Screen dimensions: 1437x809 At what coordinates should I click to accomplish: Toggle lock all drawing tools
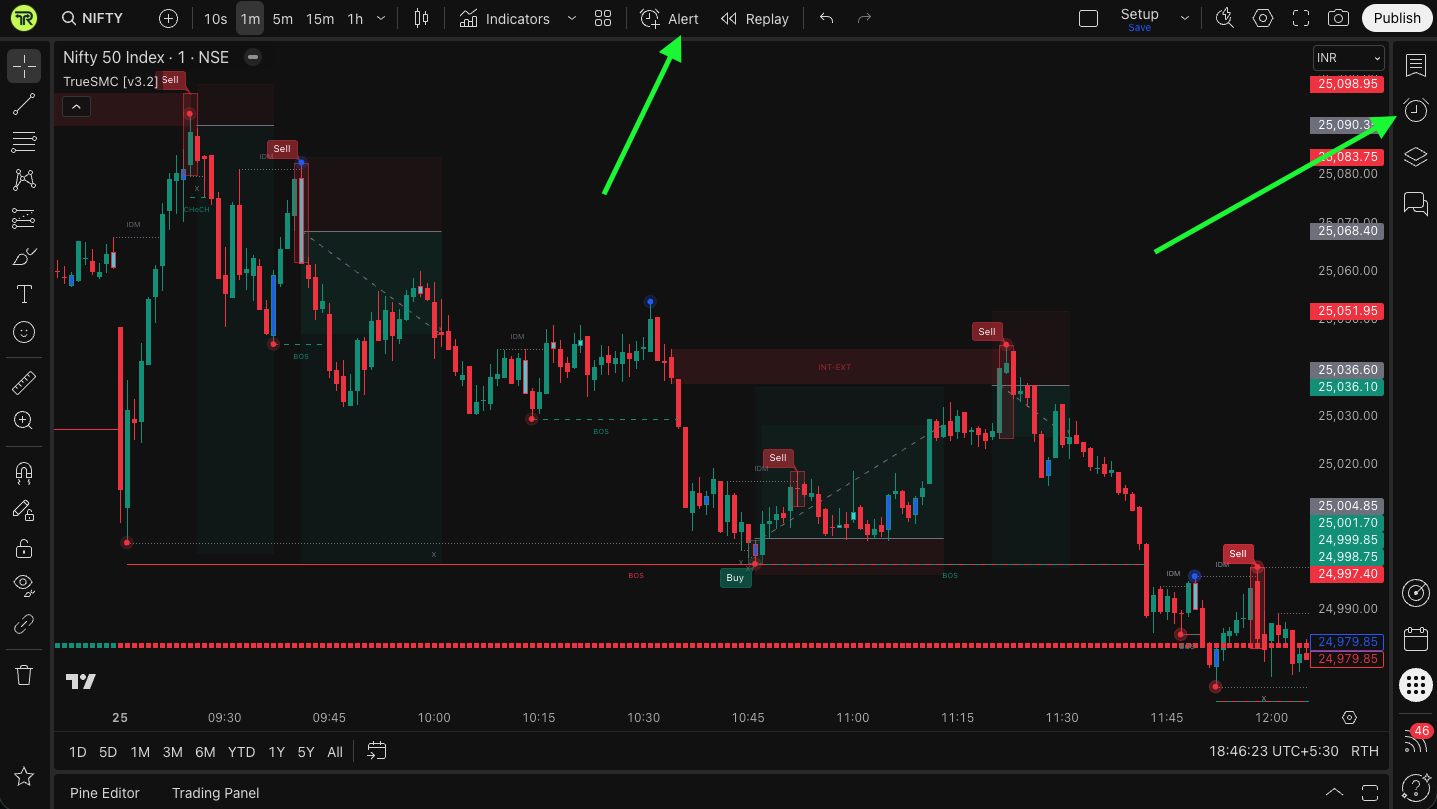(x=24, y=548)
